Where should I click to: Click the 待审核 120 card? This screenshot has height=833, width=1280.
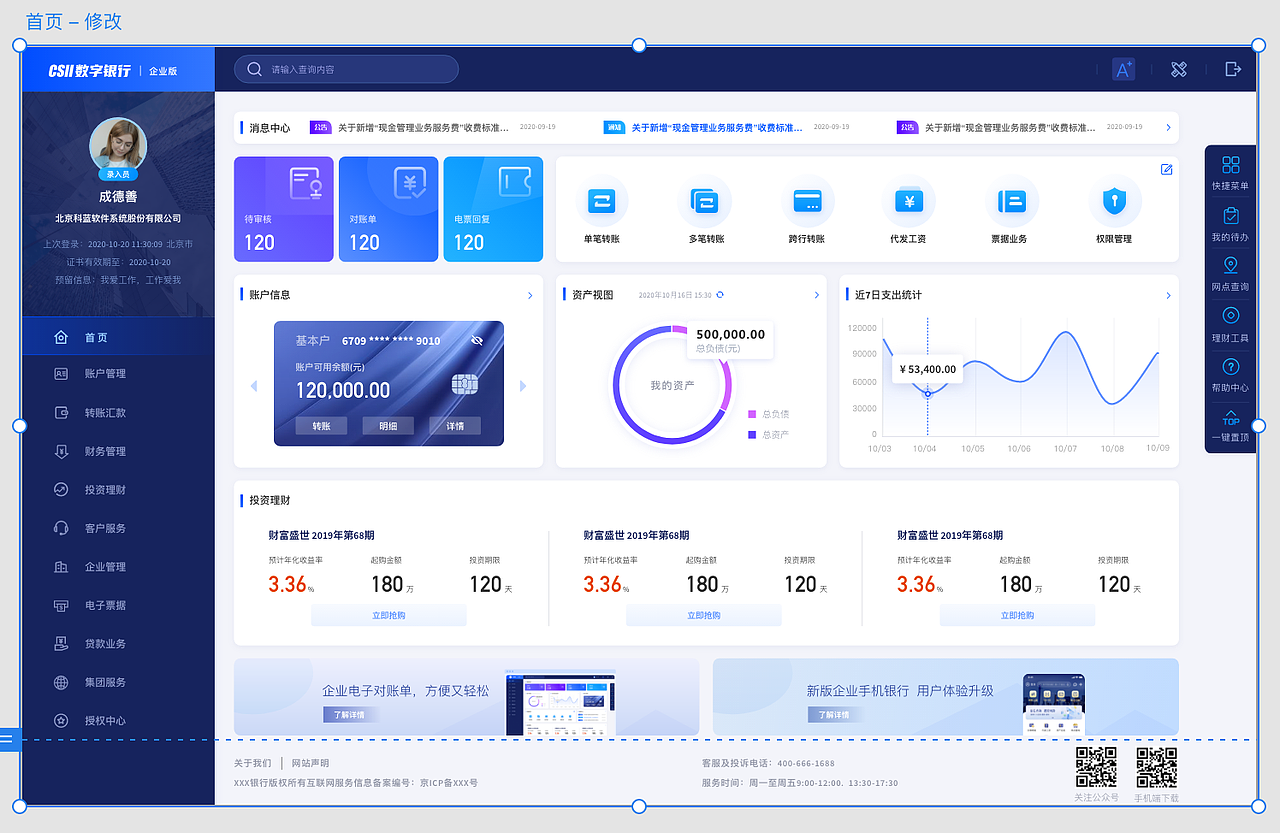coord(284,209)
